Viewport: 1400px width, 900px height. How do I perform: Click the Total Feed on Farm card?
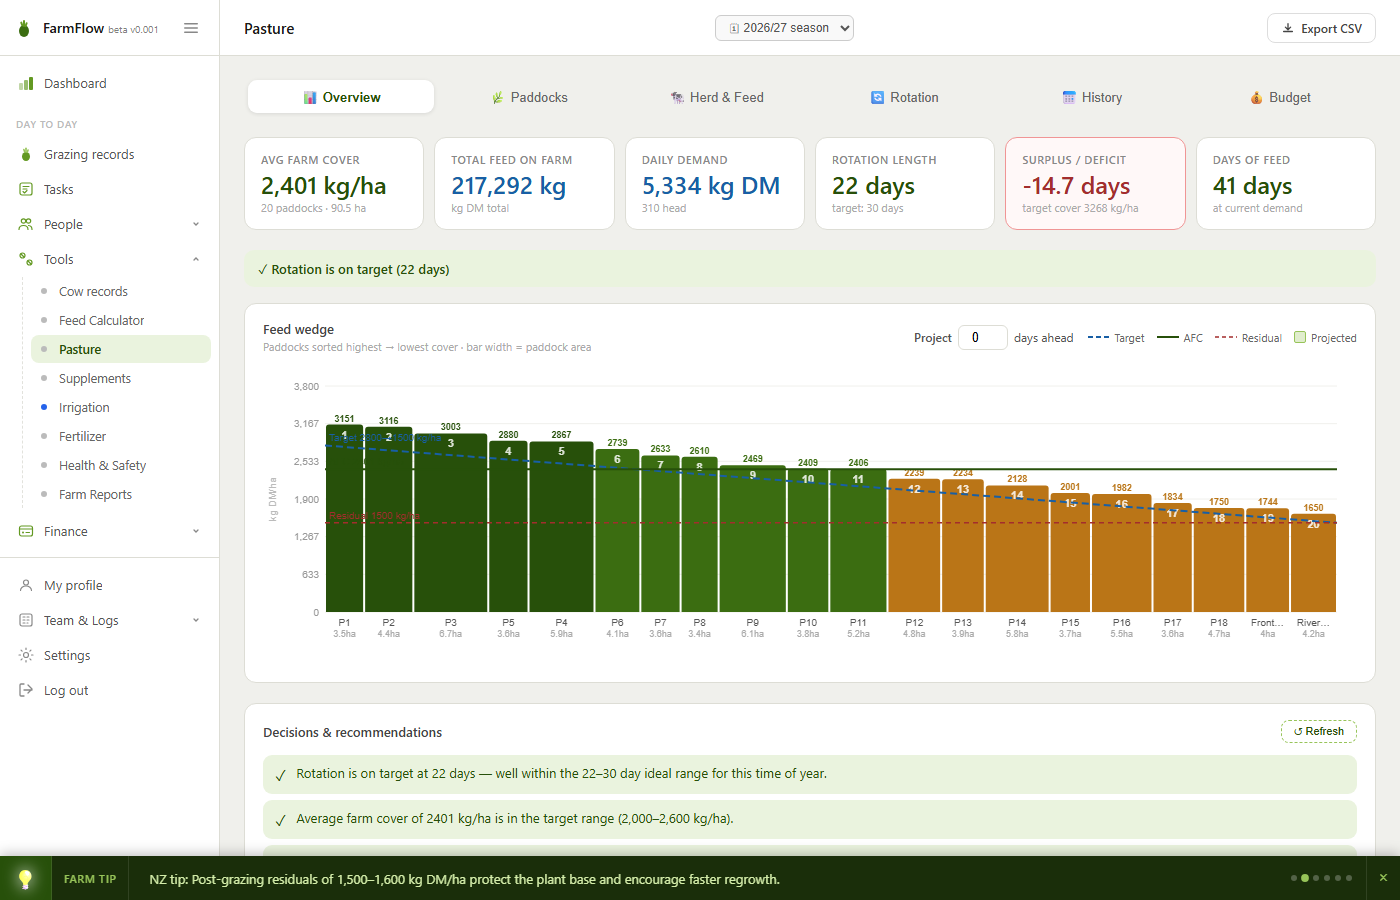tap(524, 184)
